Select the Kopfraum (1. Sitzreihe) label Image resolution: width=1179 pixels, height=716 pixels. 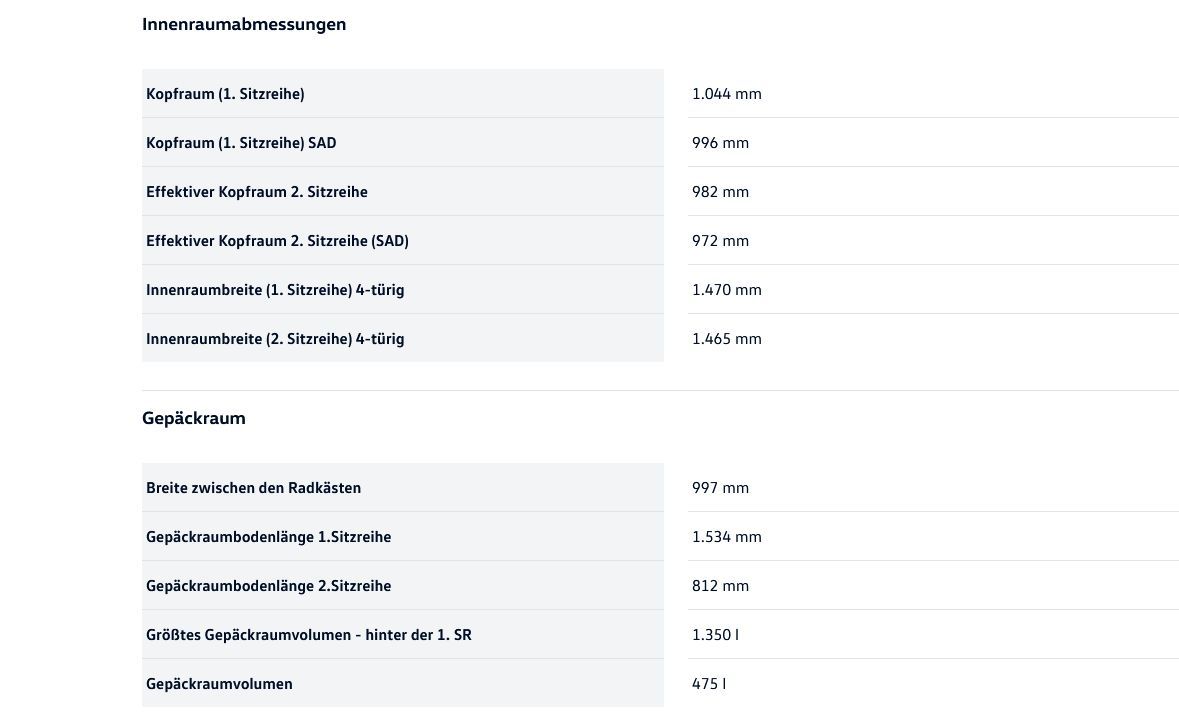tap(225, 94)
